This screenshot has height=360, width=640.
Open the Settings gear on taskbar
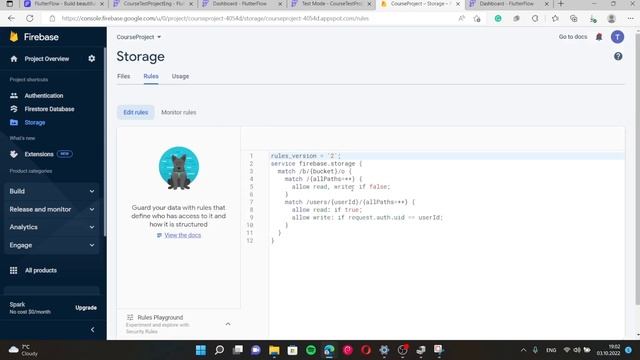pos(384,350)
